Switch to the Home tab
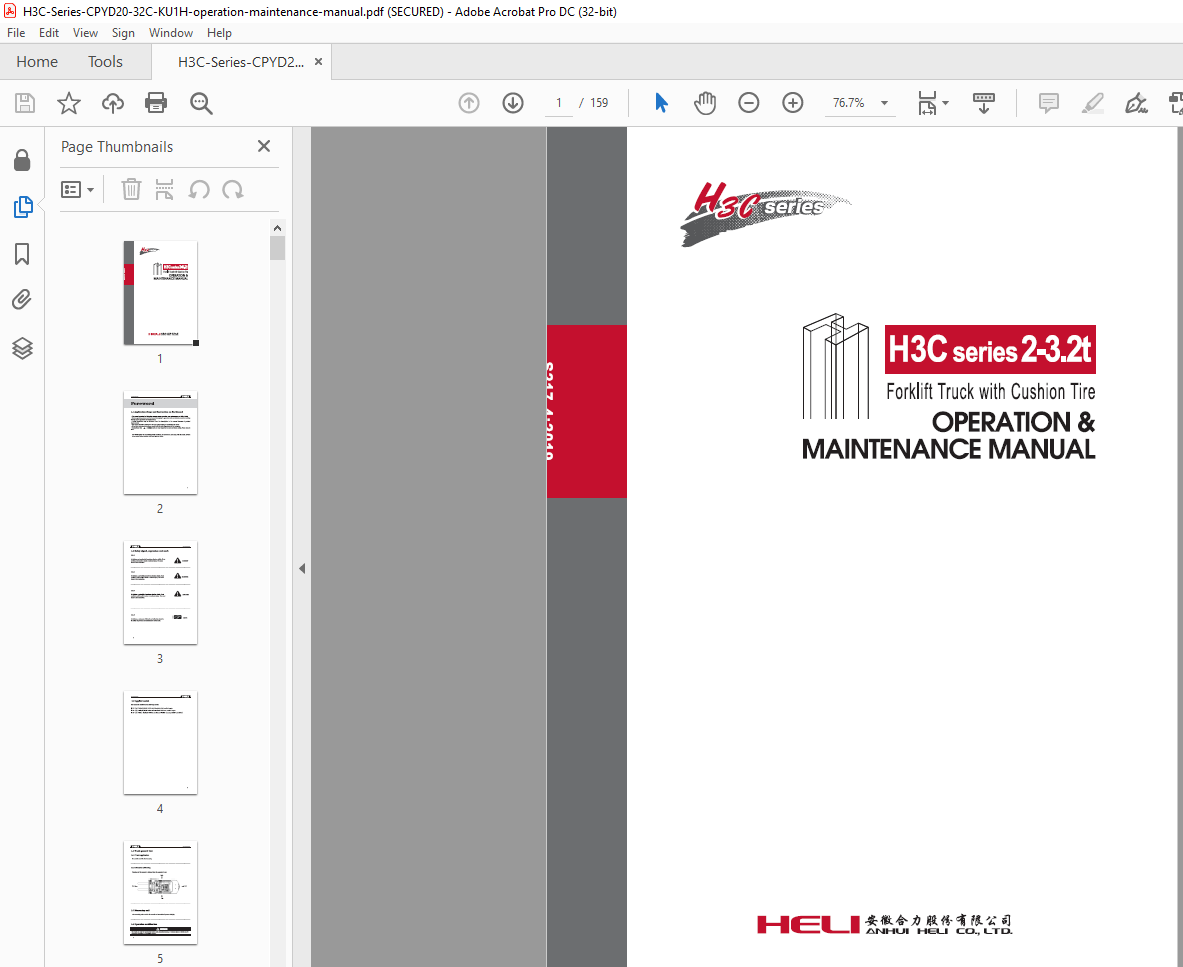The width and height of the screenshot is (1183, 967). pyautogui.click(x=37, y=62)
